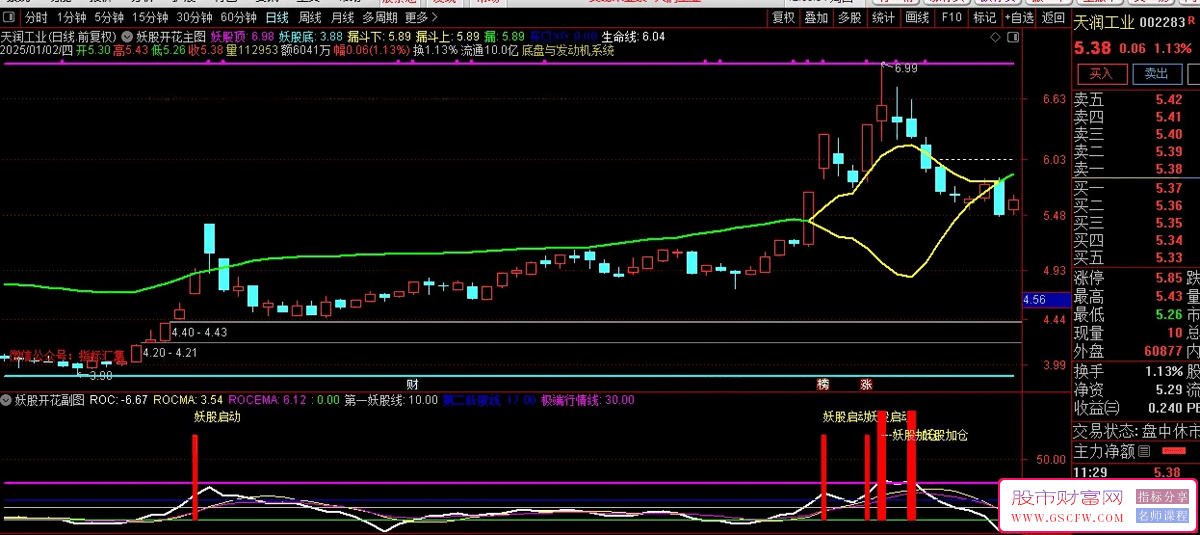Click the 妖股启动 signal label at left

[217, 417]
